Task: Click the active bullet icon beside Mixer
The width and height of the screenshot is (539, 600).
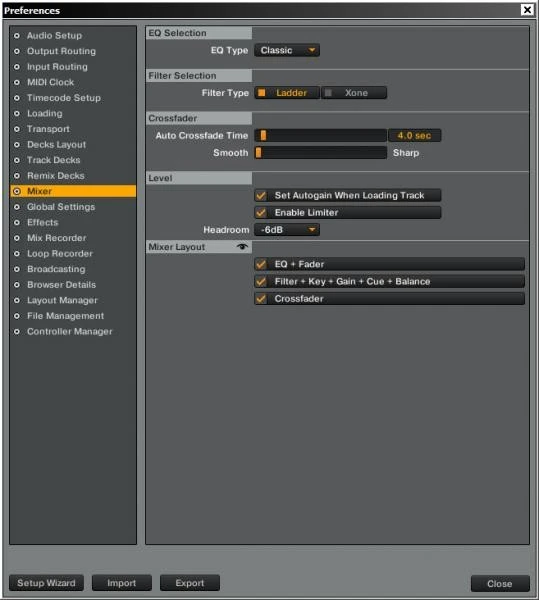Action: click(17, 191)
